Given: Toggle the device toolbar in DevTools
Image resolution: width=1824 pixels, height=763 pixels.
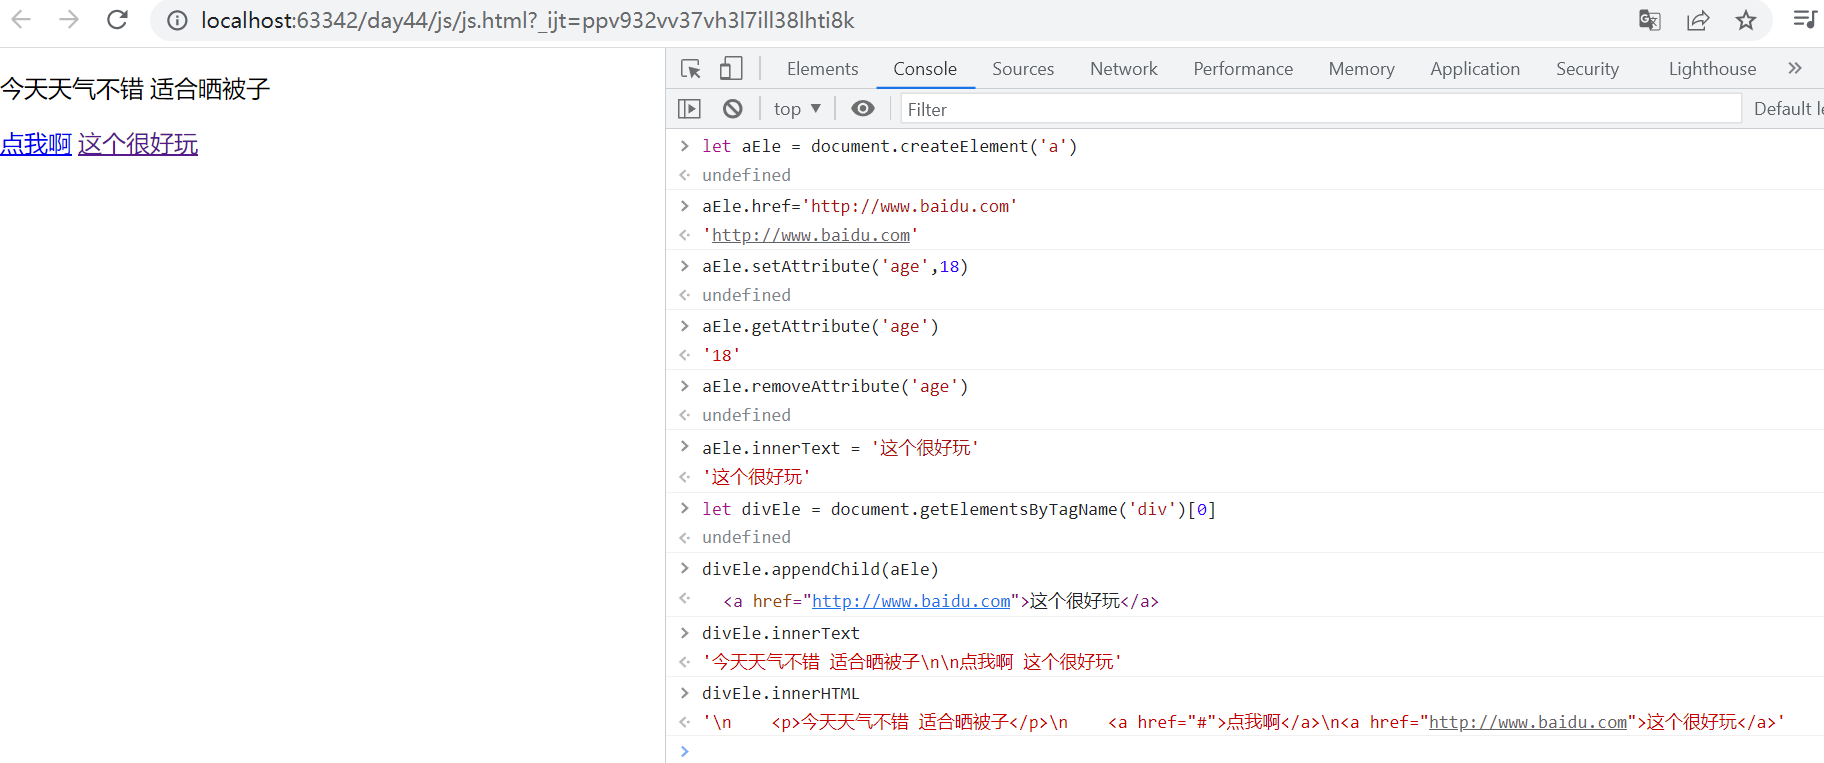Looking at the screenshot, I should coord(732,68).
